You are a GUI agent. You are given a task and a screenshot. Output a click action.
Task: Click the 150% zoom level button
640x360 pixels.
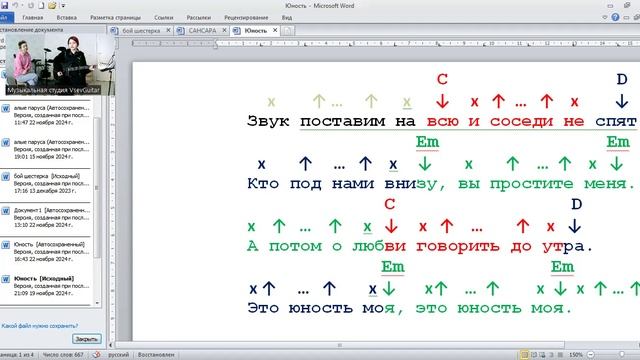click(576, 355)
